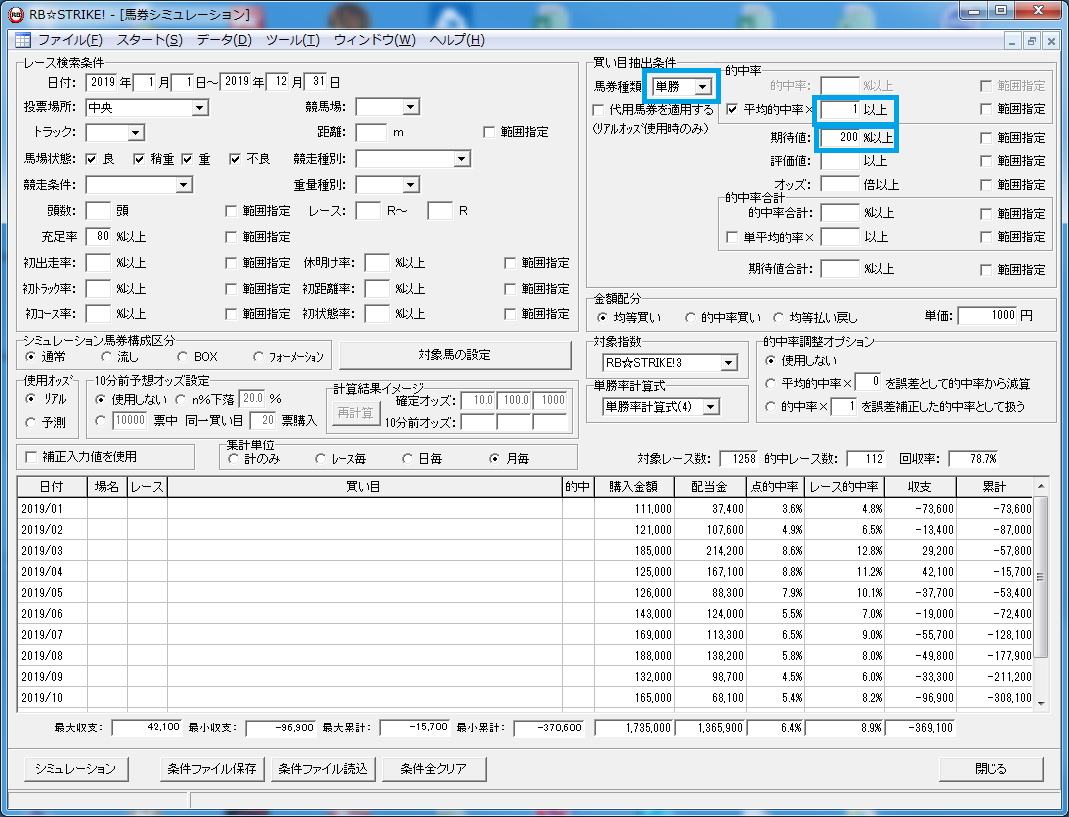Click the 条件ファイル保存 button
The image size is (1069, 817).
point(212,769)
